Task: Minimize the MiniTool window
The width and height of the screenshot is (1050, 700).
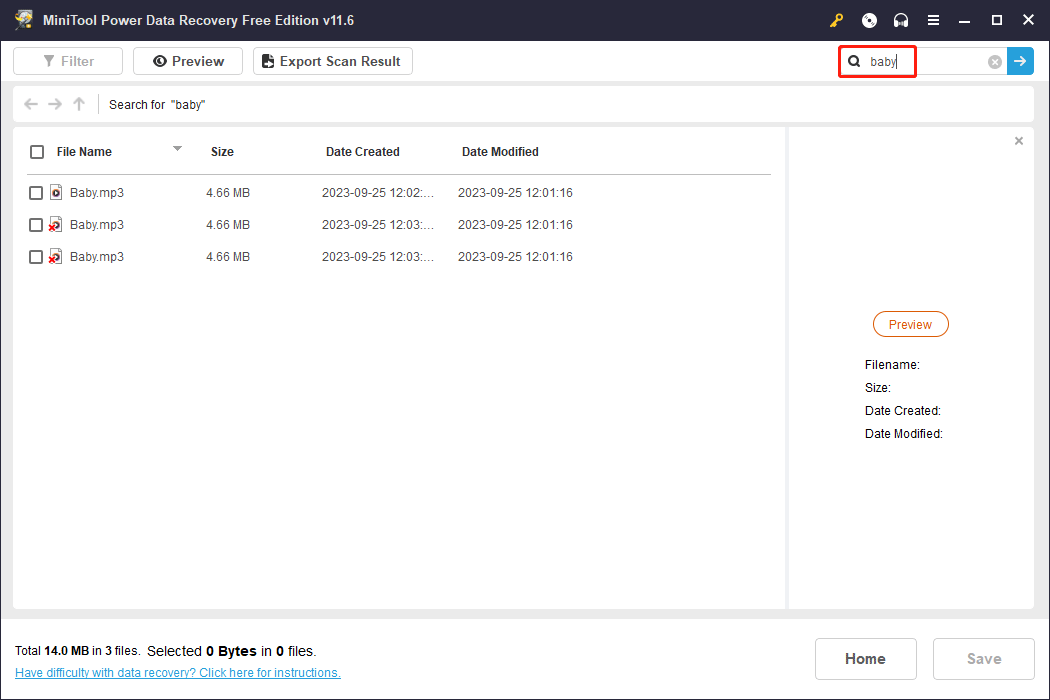Action: (x=964, y=21)
